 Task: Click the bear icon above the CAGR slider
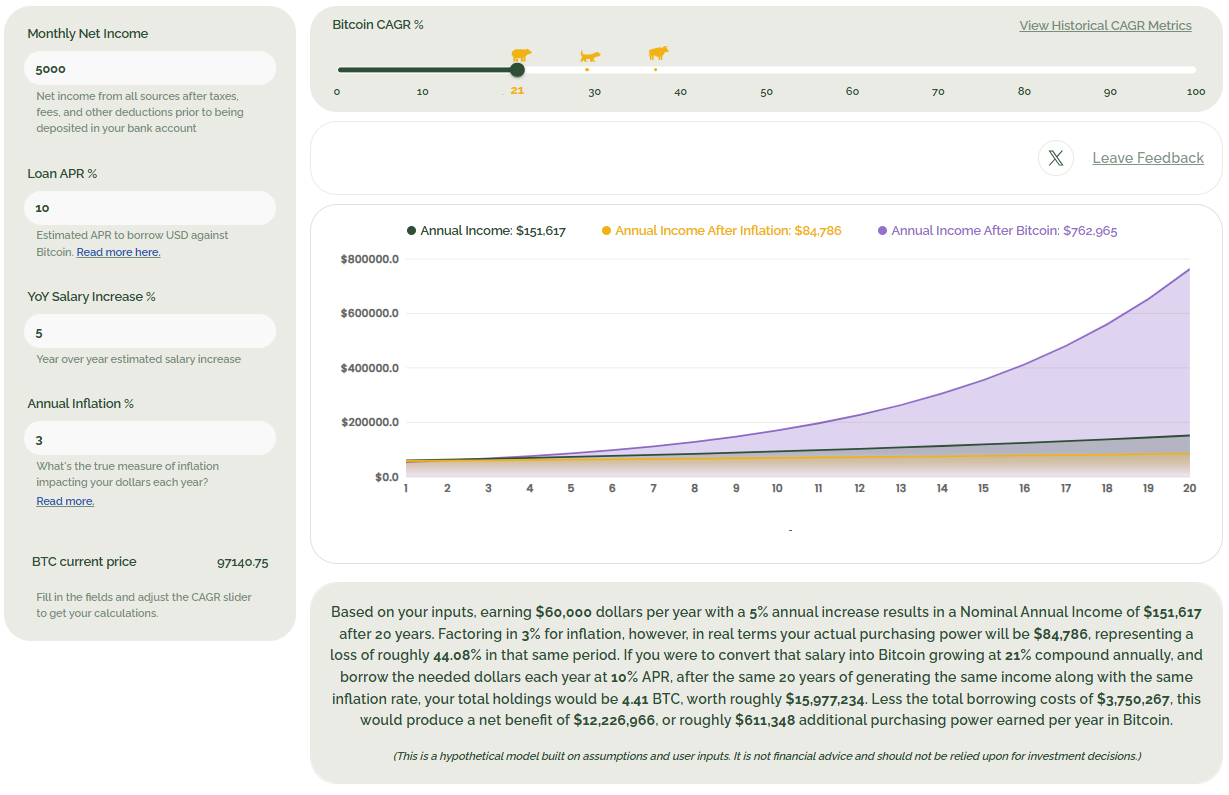tap(521, 55)
